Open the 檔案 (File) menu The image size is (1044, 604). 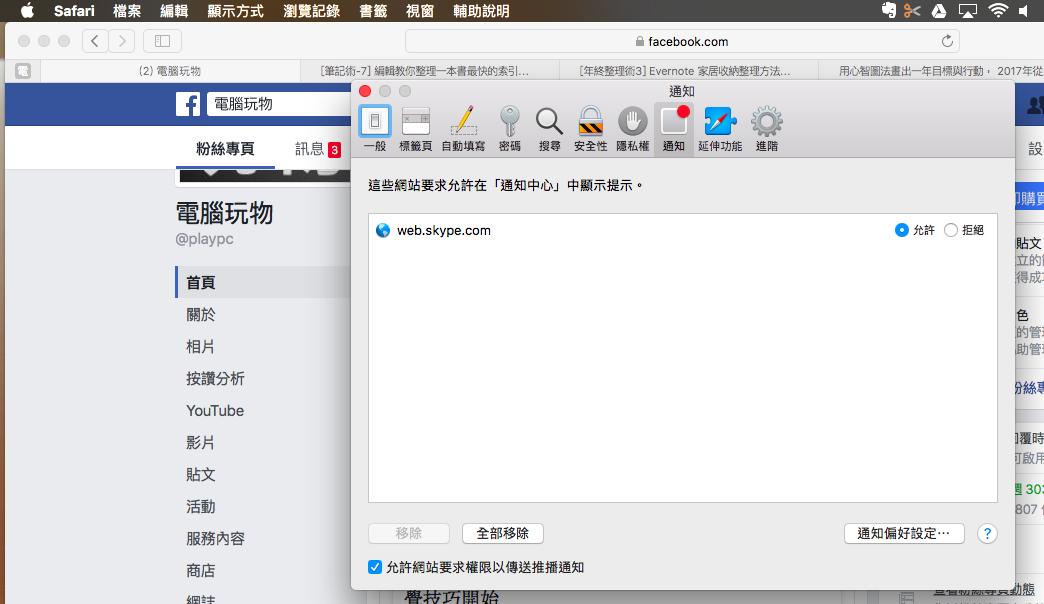(x=127, y=11)
